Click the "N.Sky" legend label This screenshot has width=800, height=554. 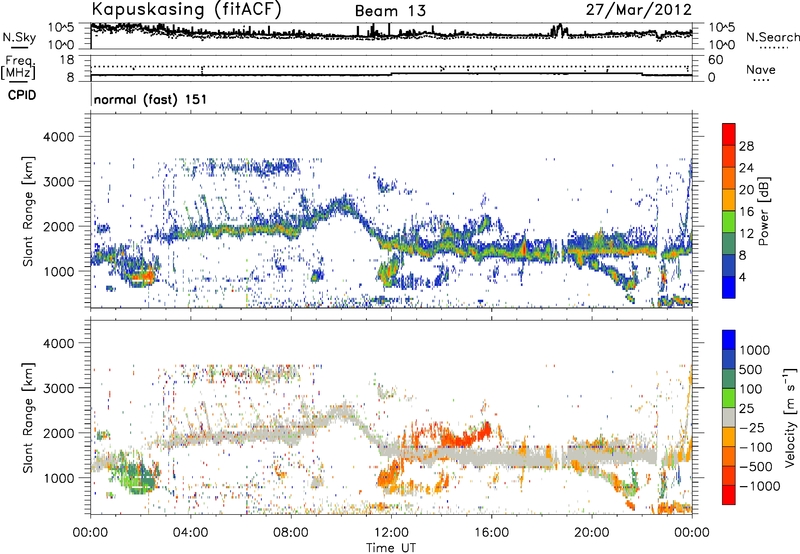point(19,37)
